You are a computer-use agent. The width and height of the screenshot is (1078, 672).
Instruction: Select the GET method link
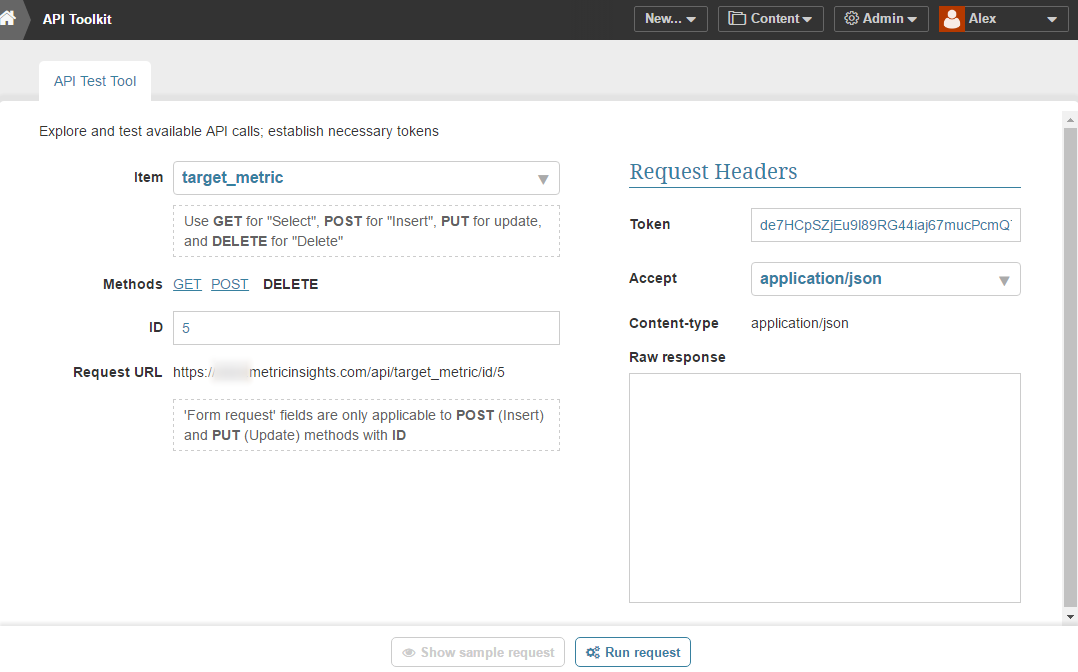click(x=187, y=284)
